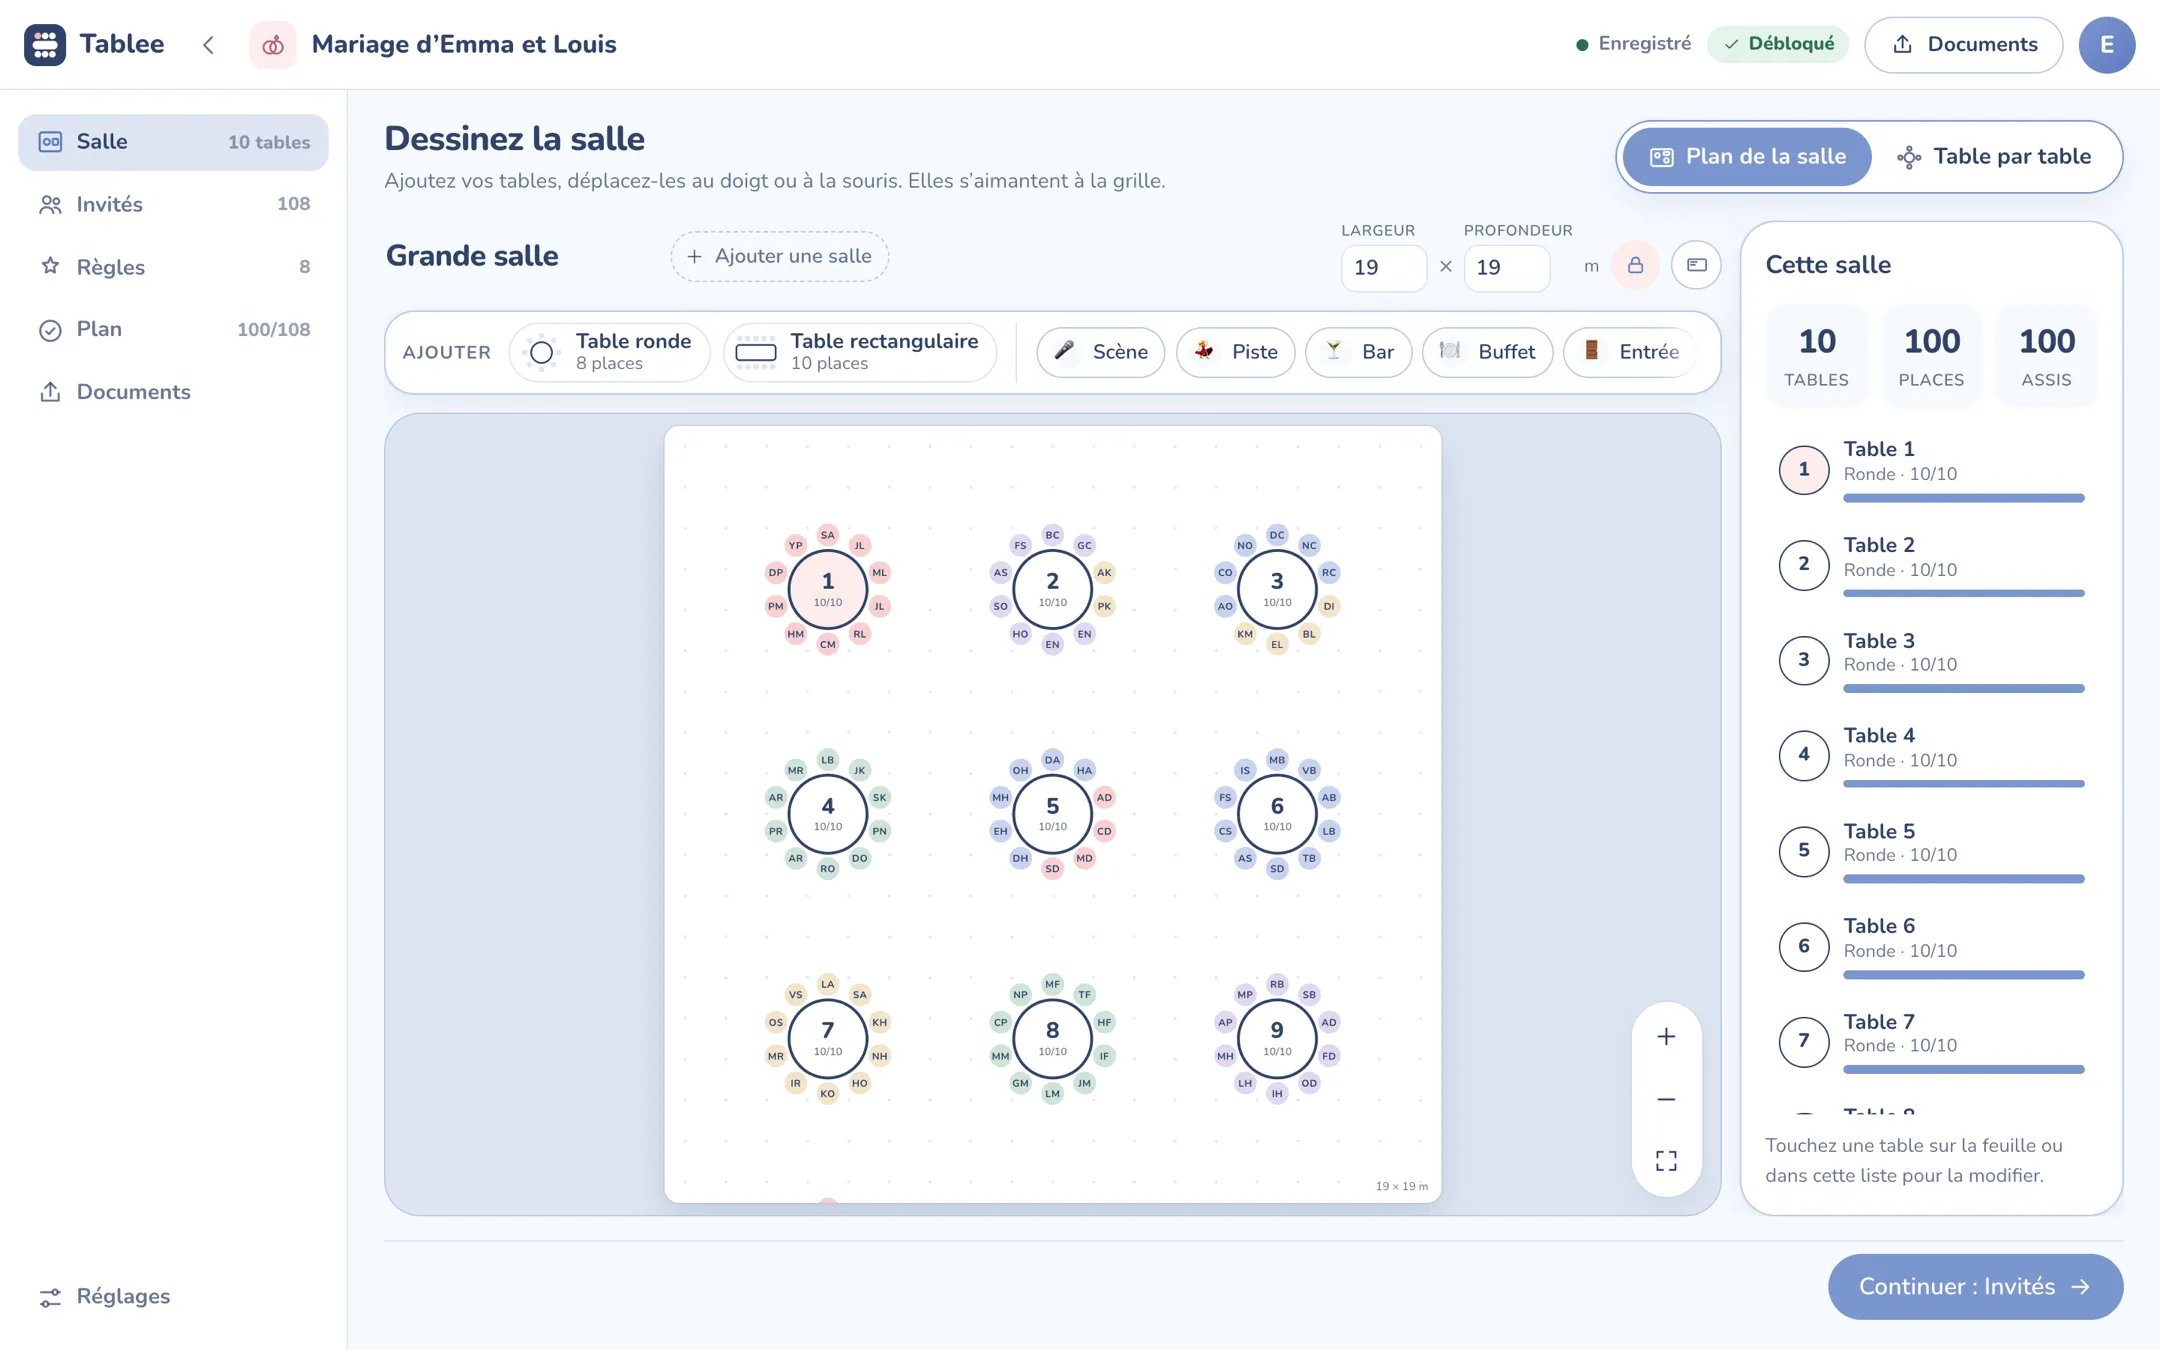Image resolution: width=2160 pixels, height=1350 pixels.
Task: Click the Grande salle room title
Action: click(x=472, y=256)
